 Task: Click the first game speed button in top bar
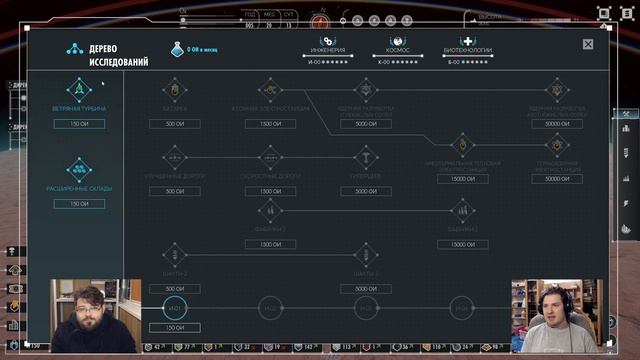click(358, 21)
